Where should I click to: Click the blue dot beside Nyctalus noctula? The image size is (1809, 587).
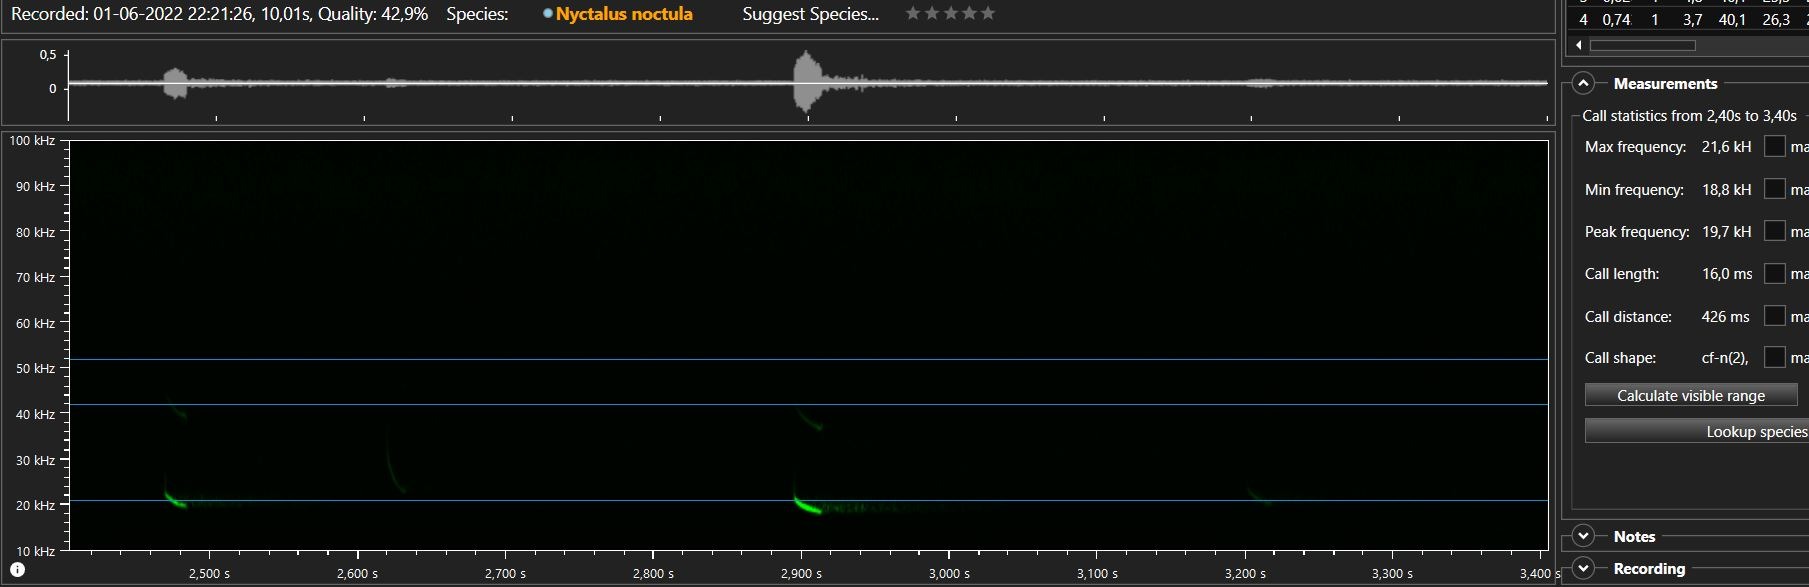tap(547, 14)
